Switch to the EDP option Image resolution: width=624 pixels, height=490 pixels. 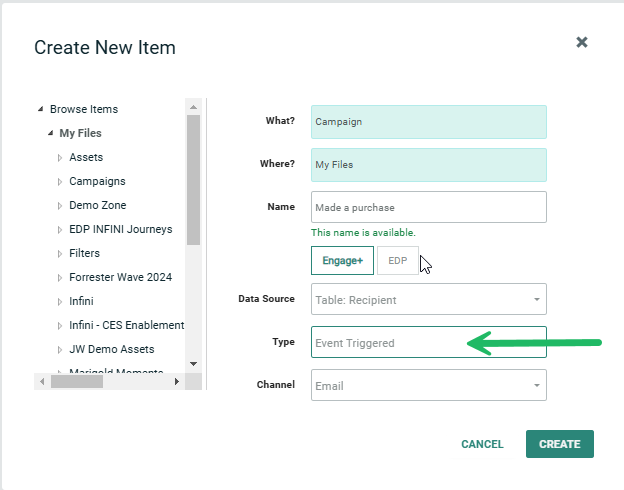[398, 261]
